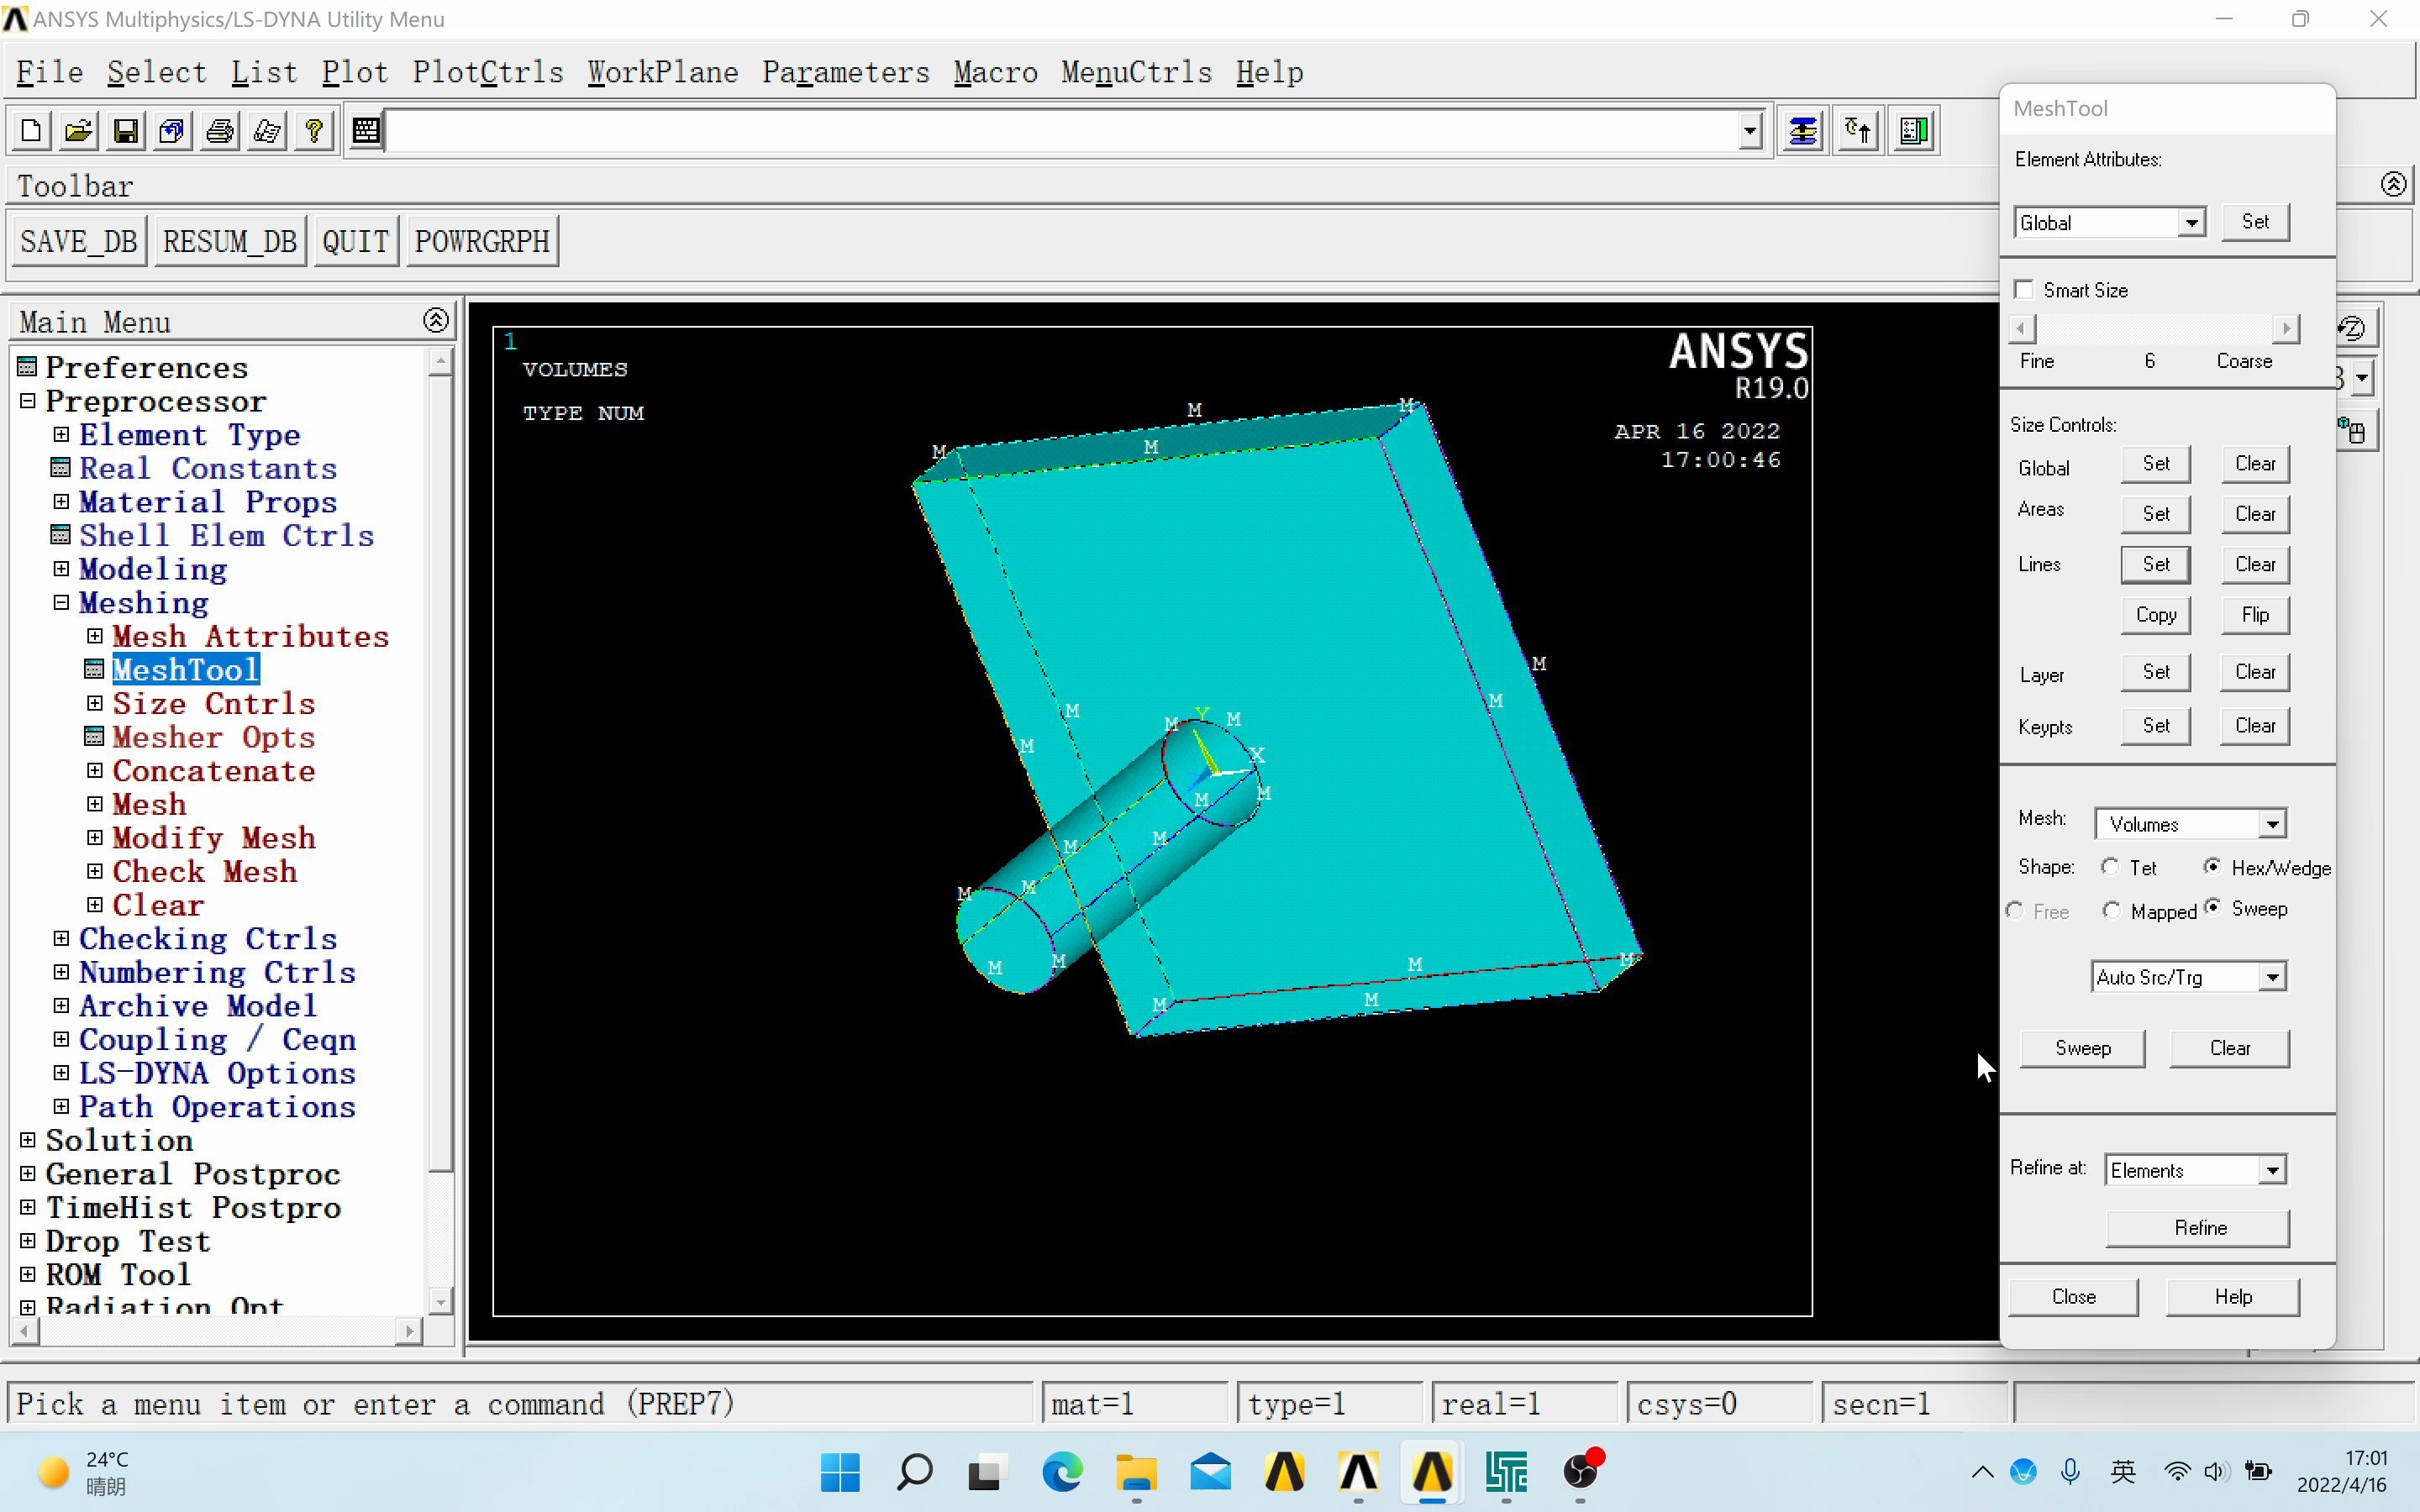Click the Task View icon on taskbar
Screen dimensions: 2420x1512
click(986, 1472)
